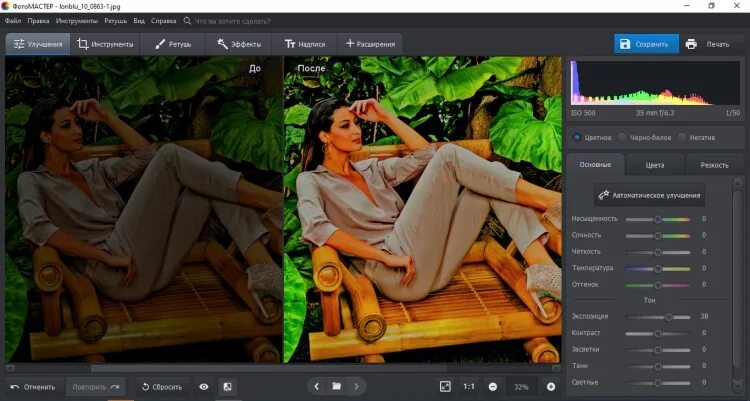Switch to the Резкость panel tab

pyautogui.click(x=714, y=165)
